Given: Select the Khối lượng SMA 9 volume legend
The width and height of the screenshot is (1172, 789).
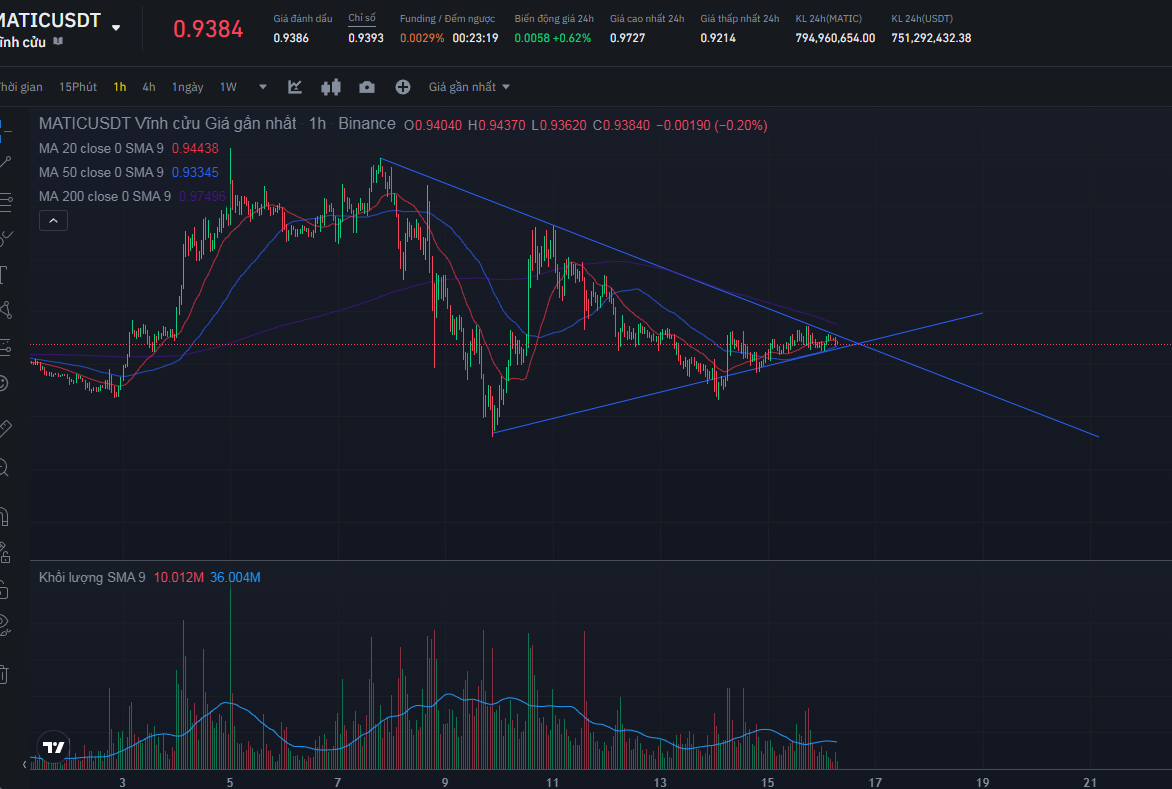Looking at the screenshot, I should tap(92, 577).
